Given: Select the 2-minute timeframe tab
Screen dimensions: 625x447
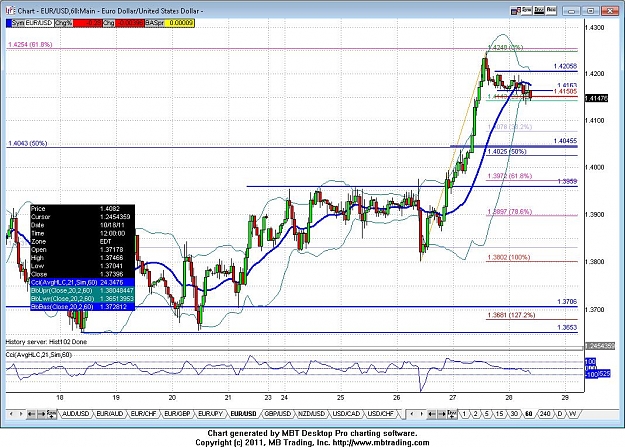Looking at the screenshot, I should tap(475, 414).
